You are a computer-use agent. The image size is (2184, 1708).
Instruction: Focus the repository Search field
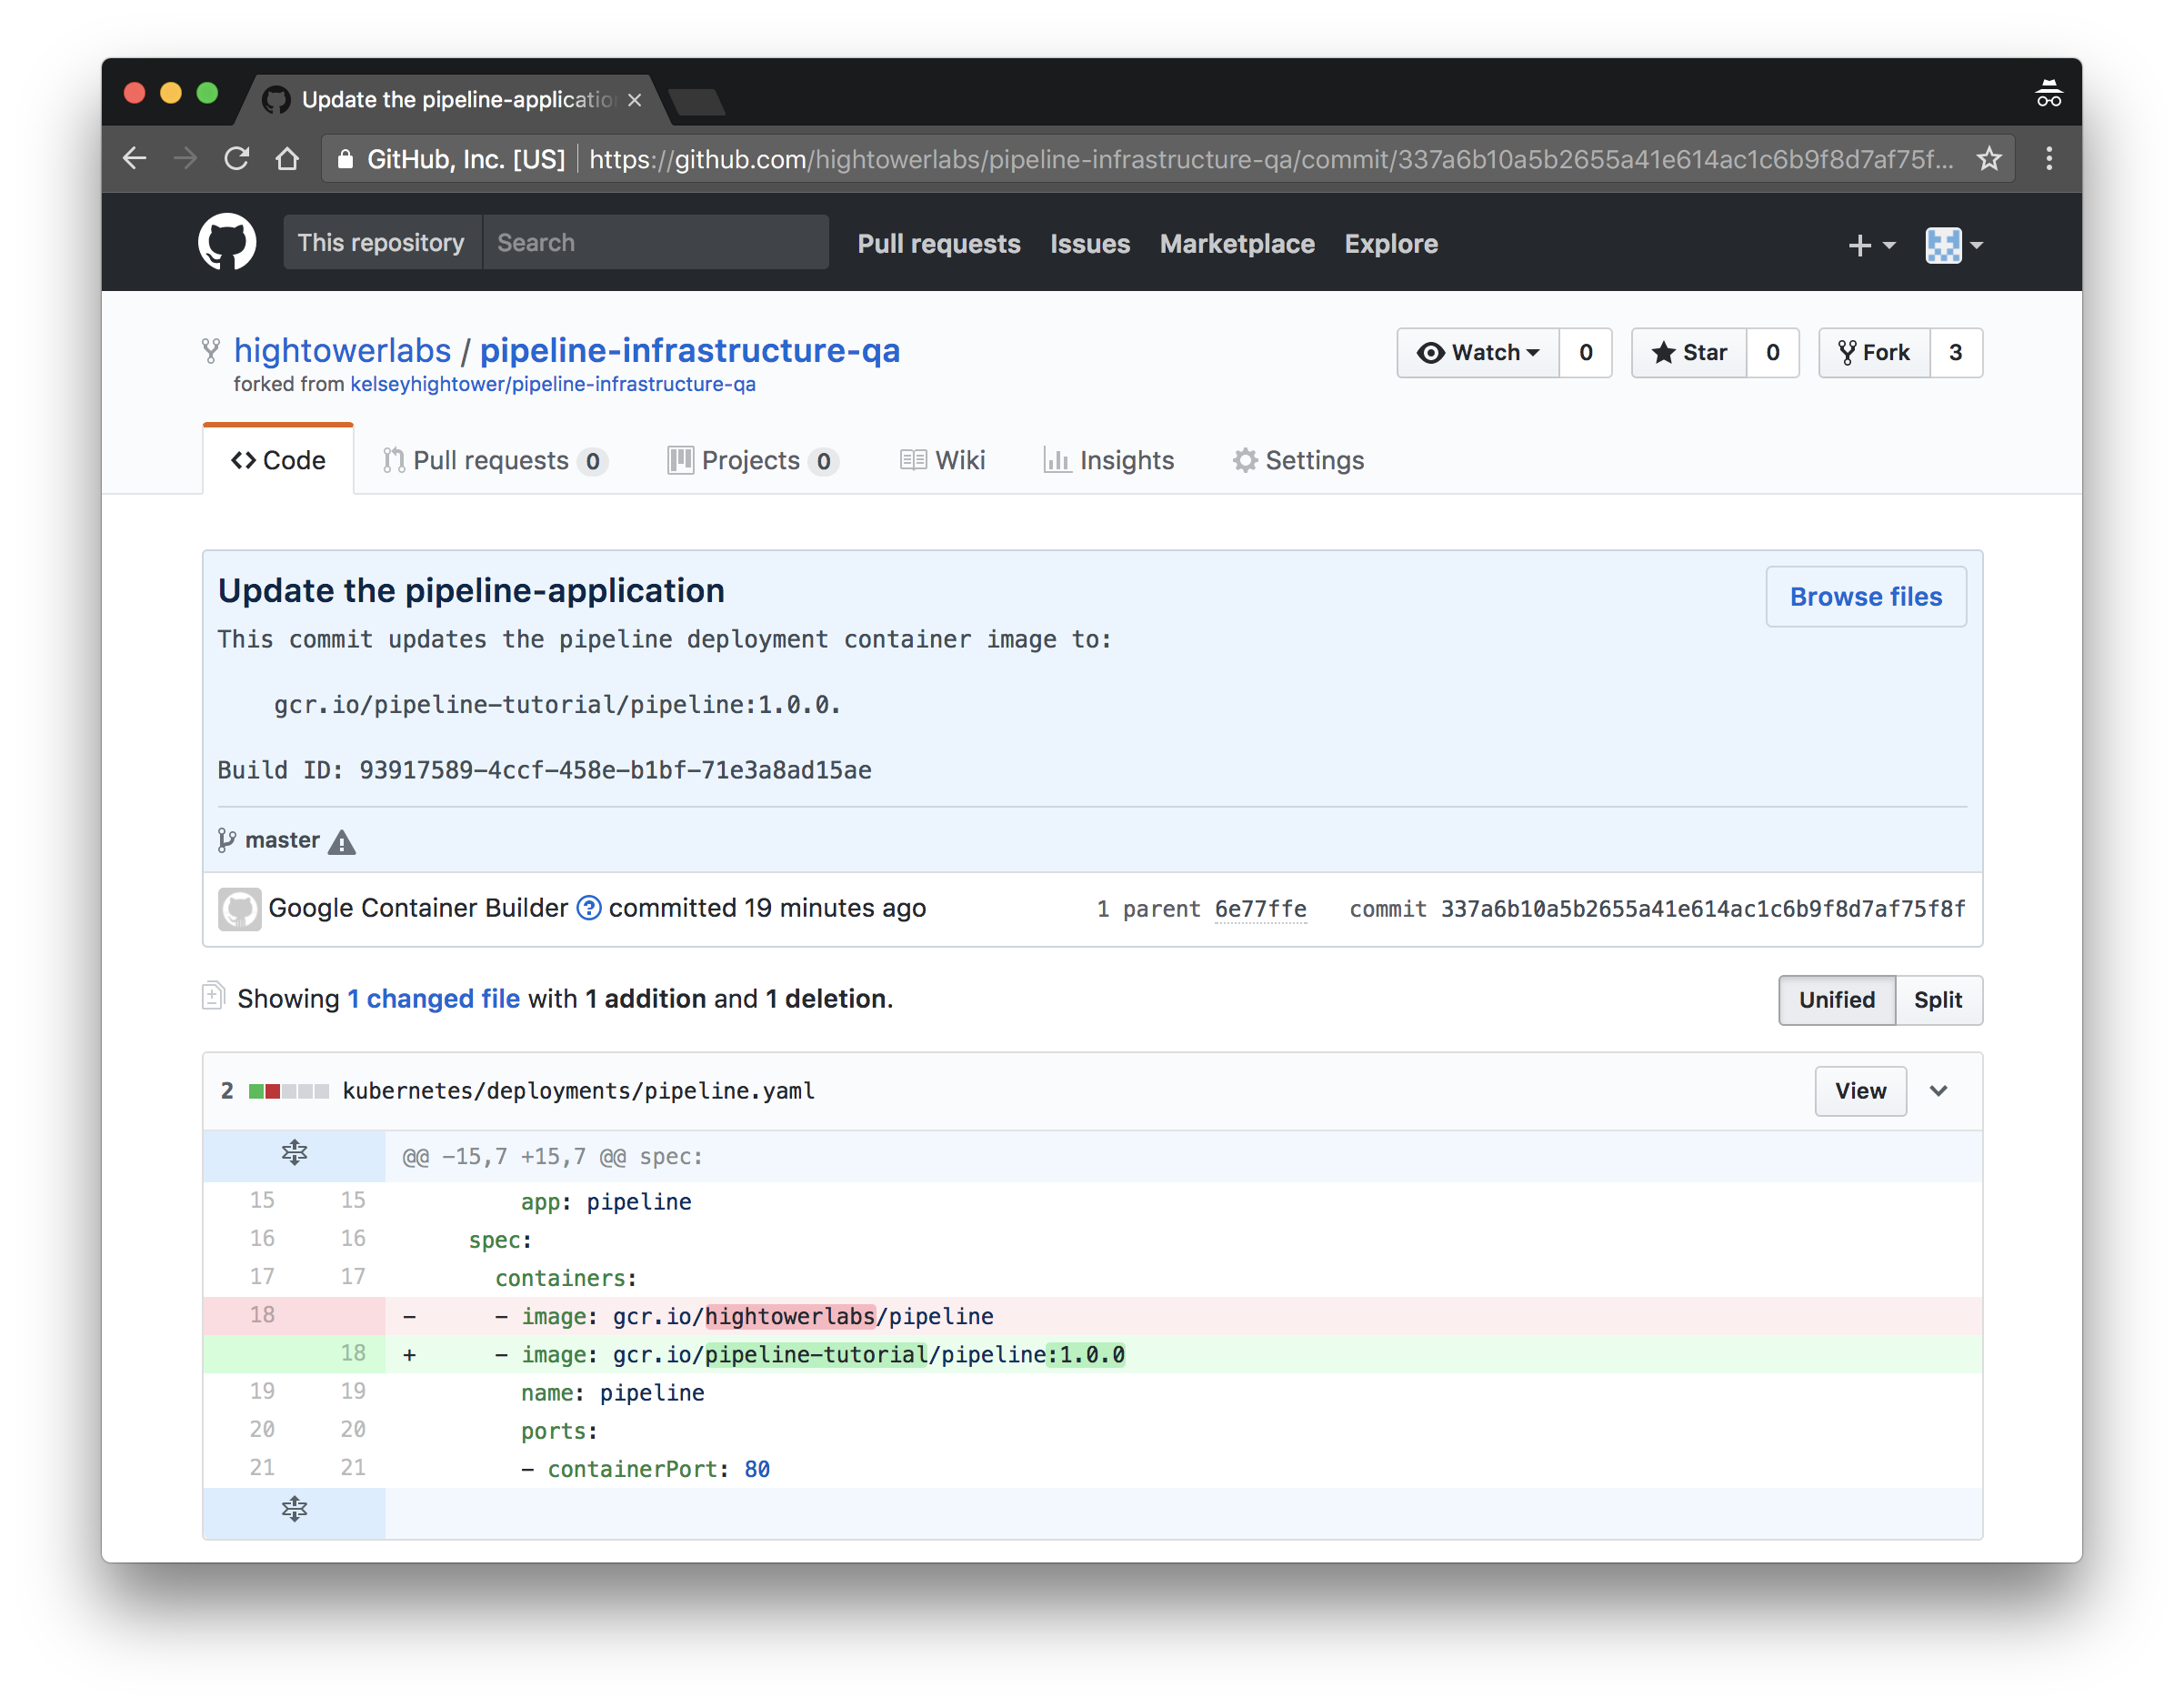(656, 243)
